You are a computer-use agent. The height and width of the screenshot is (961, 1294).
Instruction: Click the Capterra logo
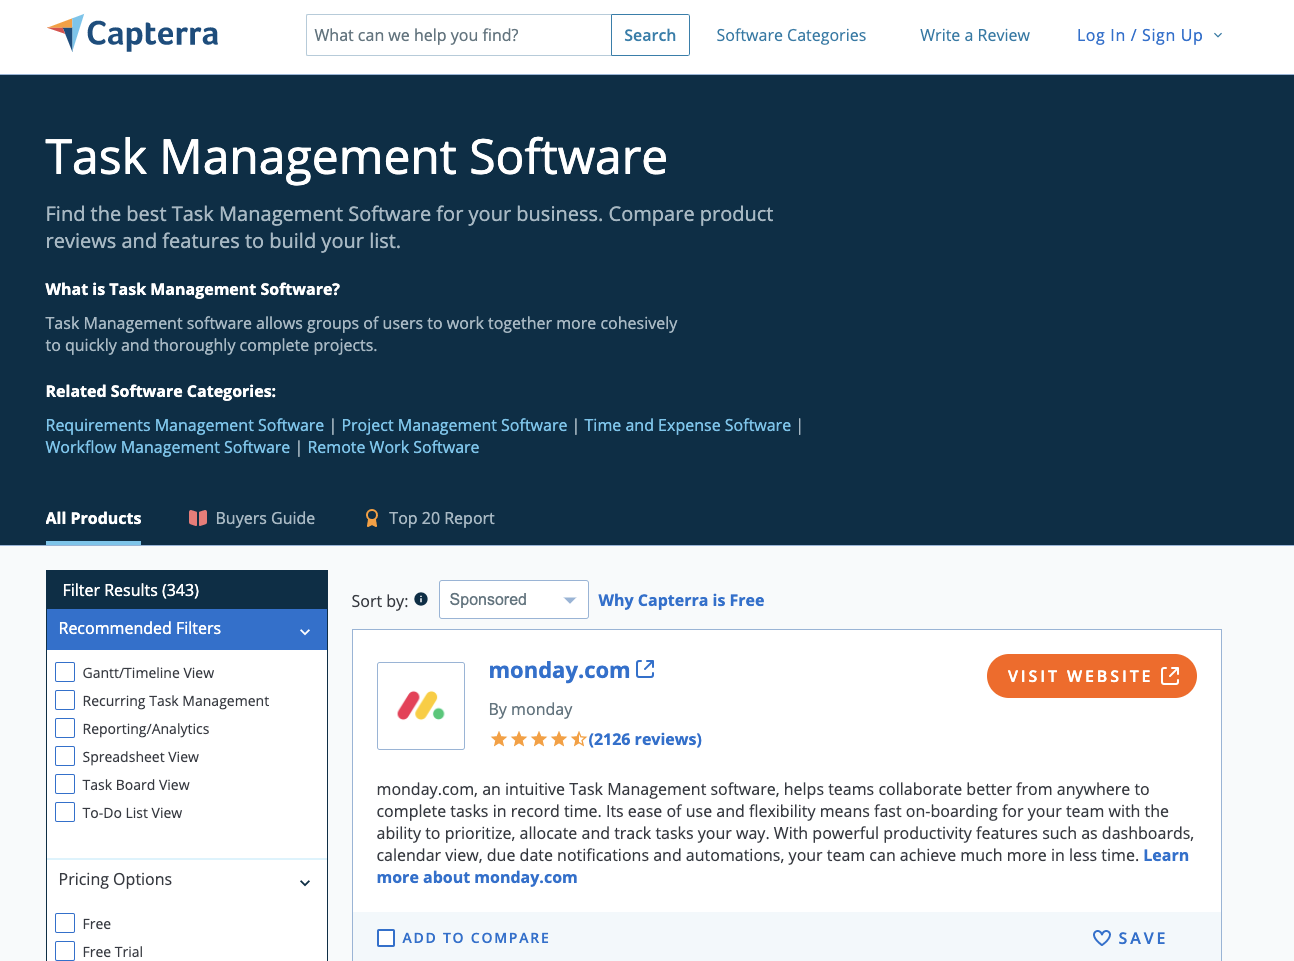[132, 34]
